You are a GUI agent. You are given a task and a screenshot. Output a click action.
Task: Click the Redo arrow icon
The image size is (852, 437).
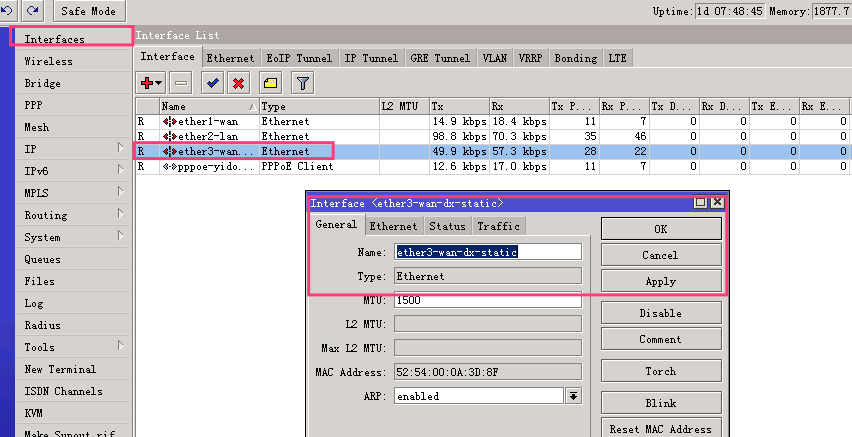33,10
